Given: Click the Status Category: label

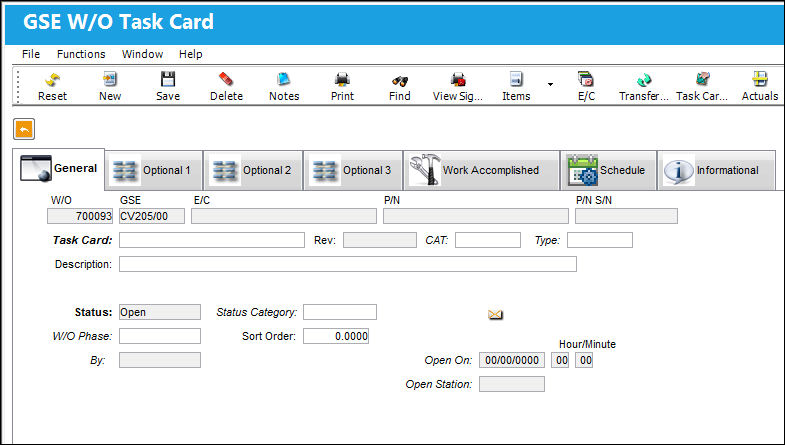Looking at the screenshot, I should tap(257, 312).
